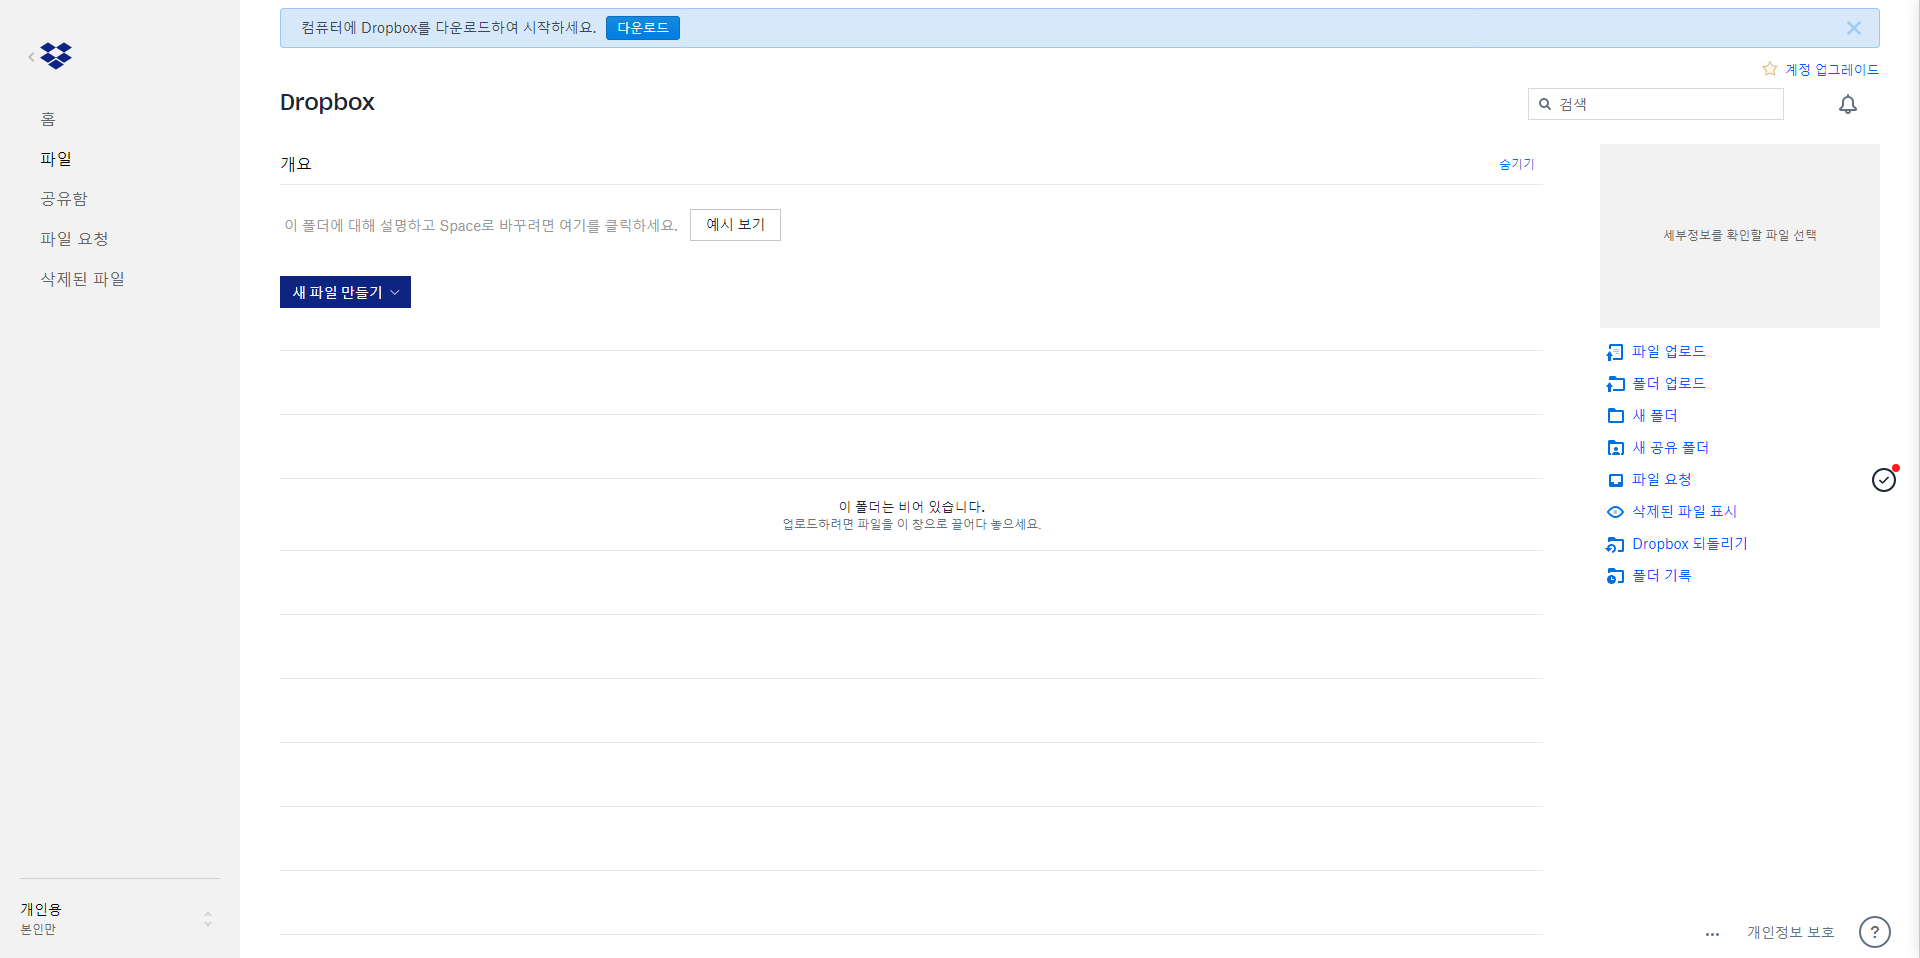Image resolution: width=1920 pixels, height=958 pixels.
Task: Click the 파일 업로드 link
Action: 1669,352
